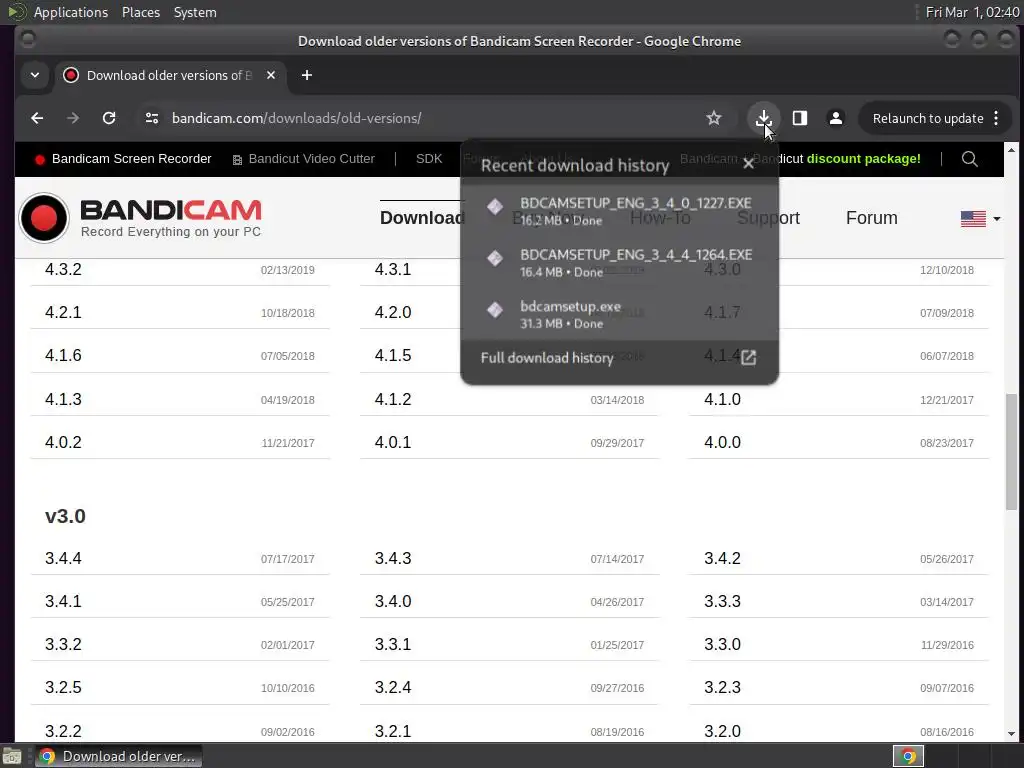Download version 4.0.2
This screenshot has width=1024, height=768.
[x=63, y=442]
